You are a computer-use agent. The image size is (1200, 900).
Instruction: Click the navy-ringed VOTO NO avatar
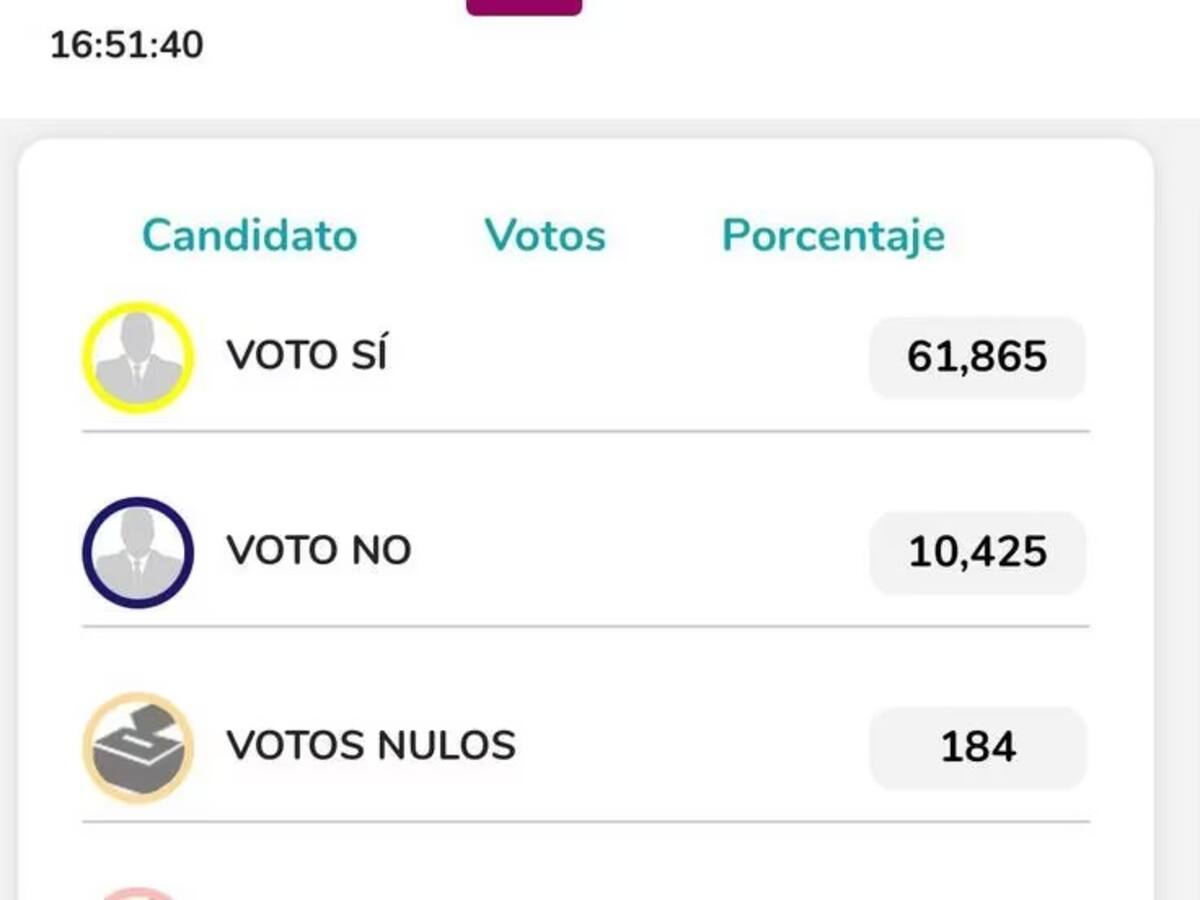[x=137, y=552]
